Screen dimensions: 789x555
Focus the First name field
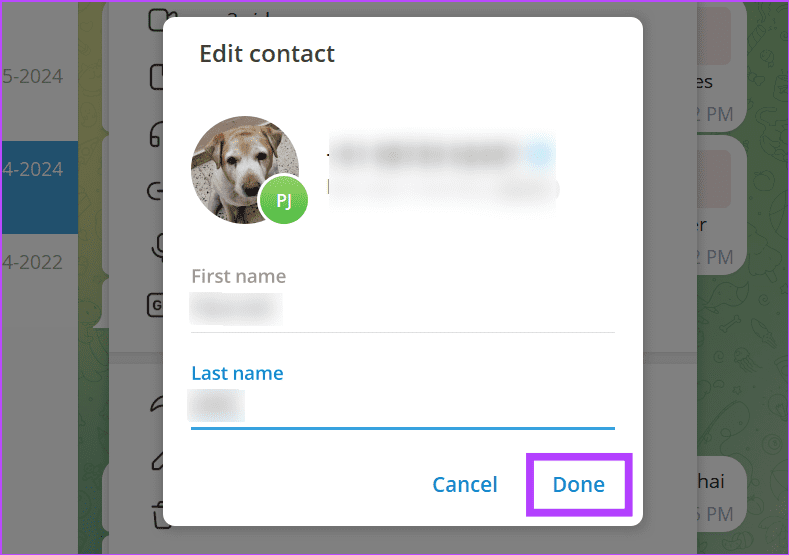pos(400,309)
